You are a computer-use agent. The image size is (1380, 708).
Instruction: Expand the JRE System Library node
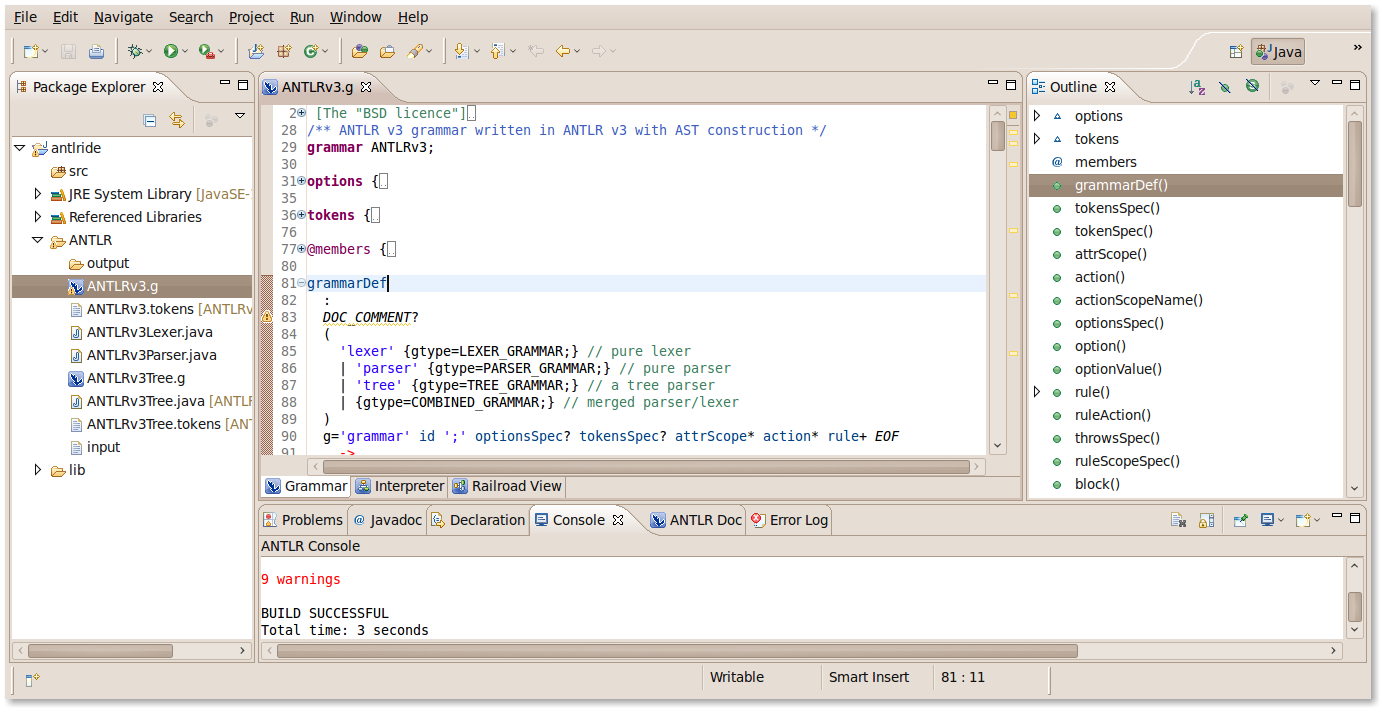[x=39, y=194]
